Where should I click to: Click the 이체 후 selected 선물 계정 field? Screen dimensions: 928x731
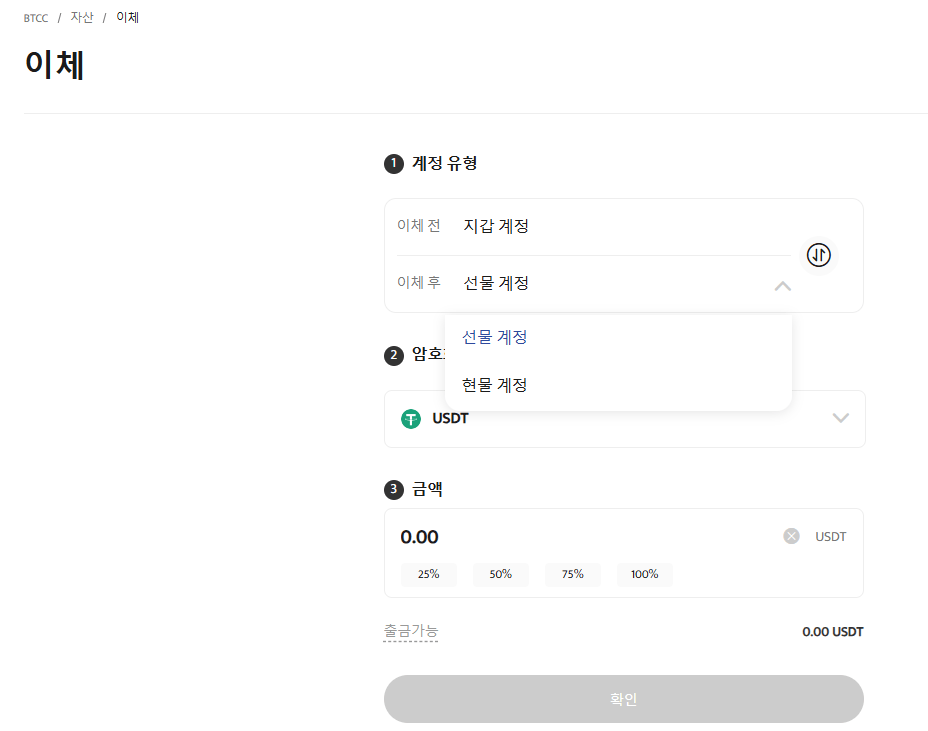point(496,283)
